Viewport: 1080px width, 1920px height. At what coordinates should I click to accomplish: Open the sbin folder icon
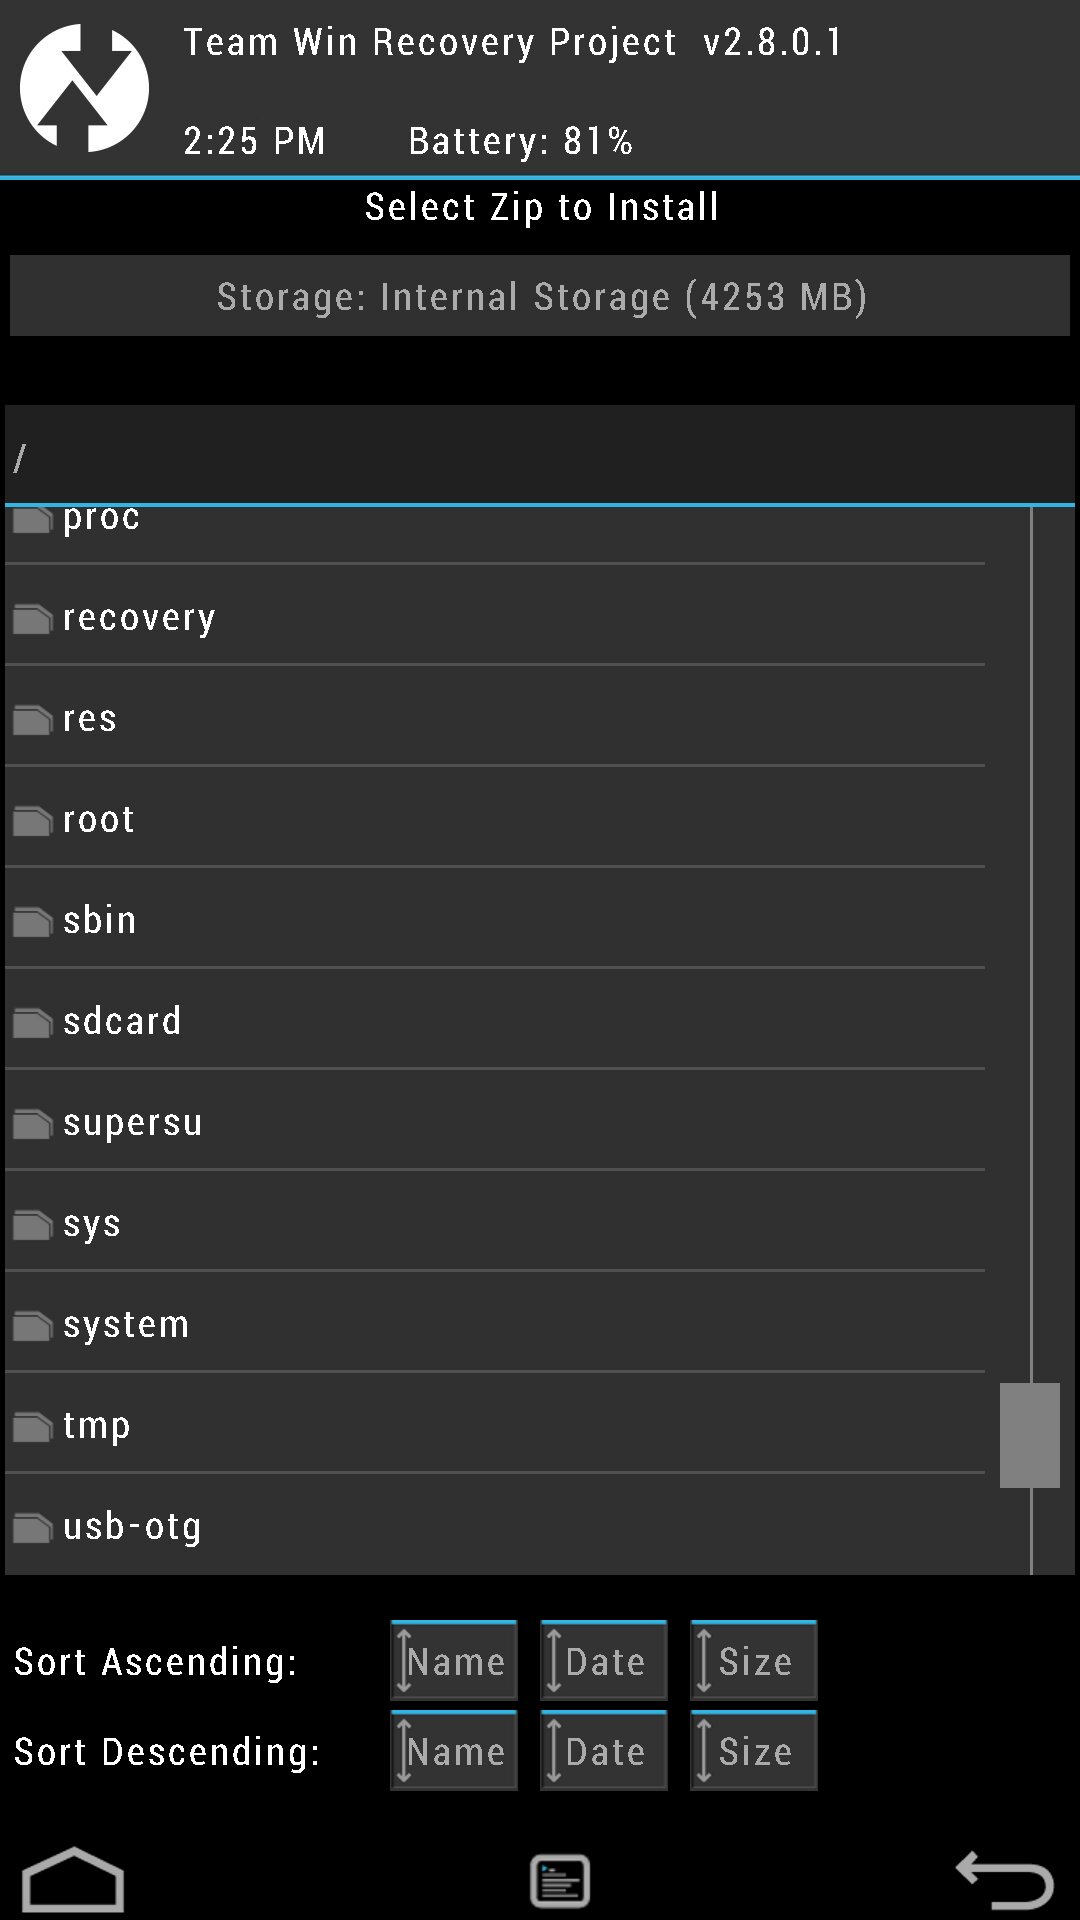(33, 923)
